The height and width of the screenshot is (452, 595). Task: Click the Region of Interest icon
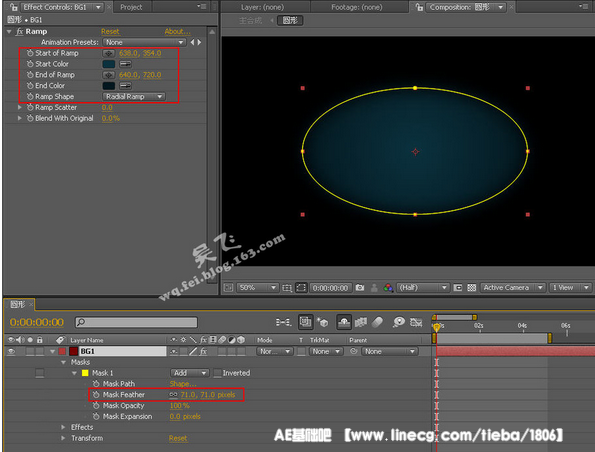coord(301,288)
